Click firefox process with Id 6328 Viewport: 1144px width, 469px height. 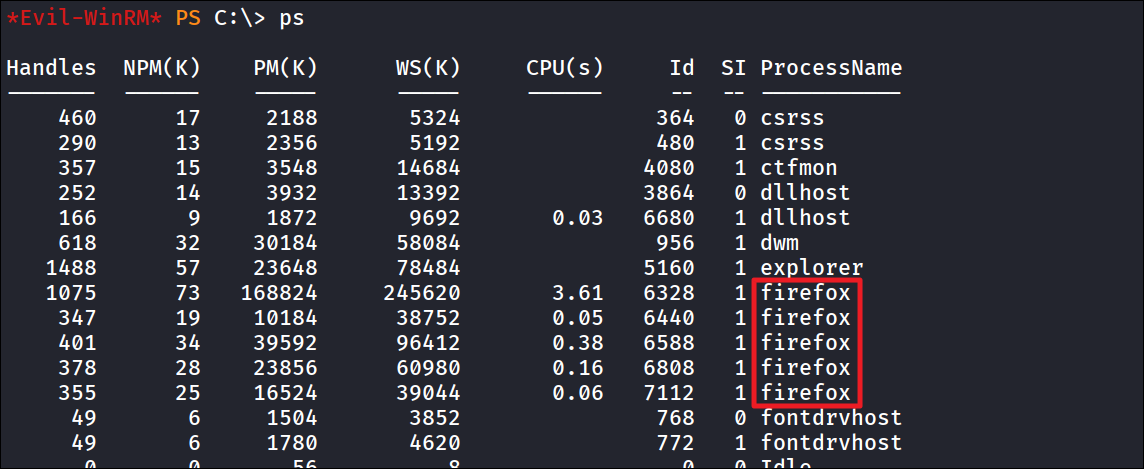coord(805,292)
